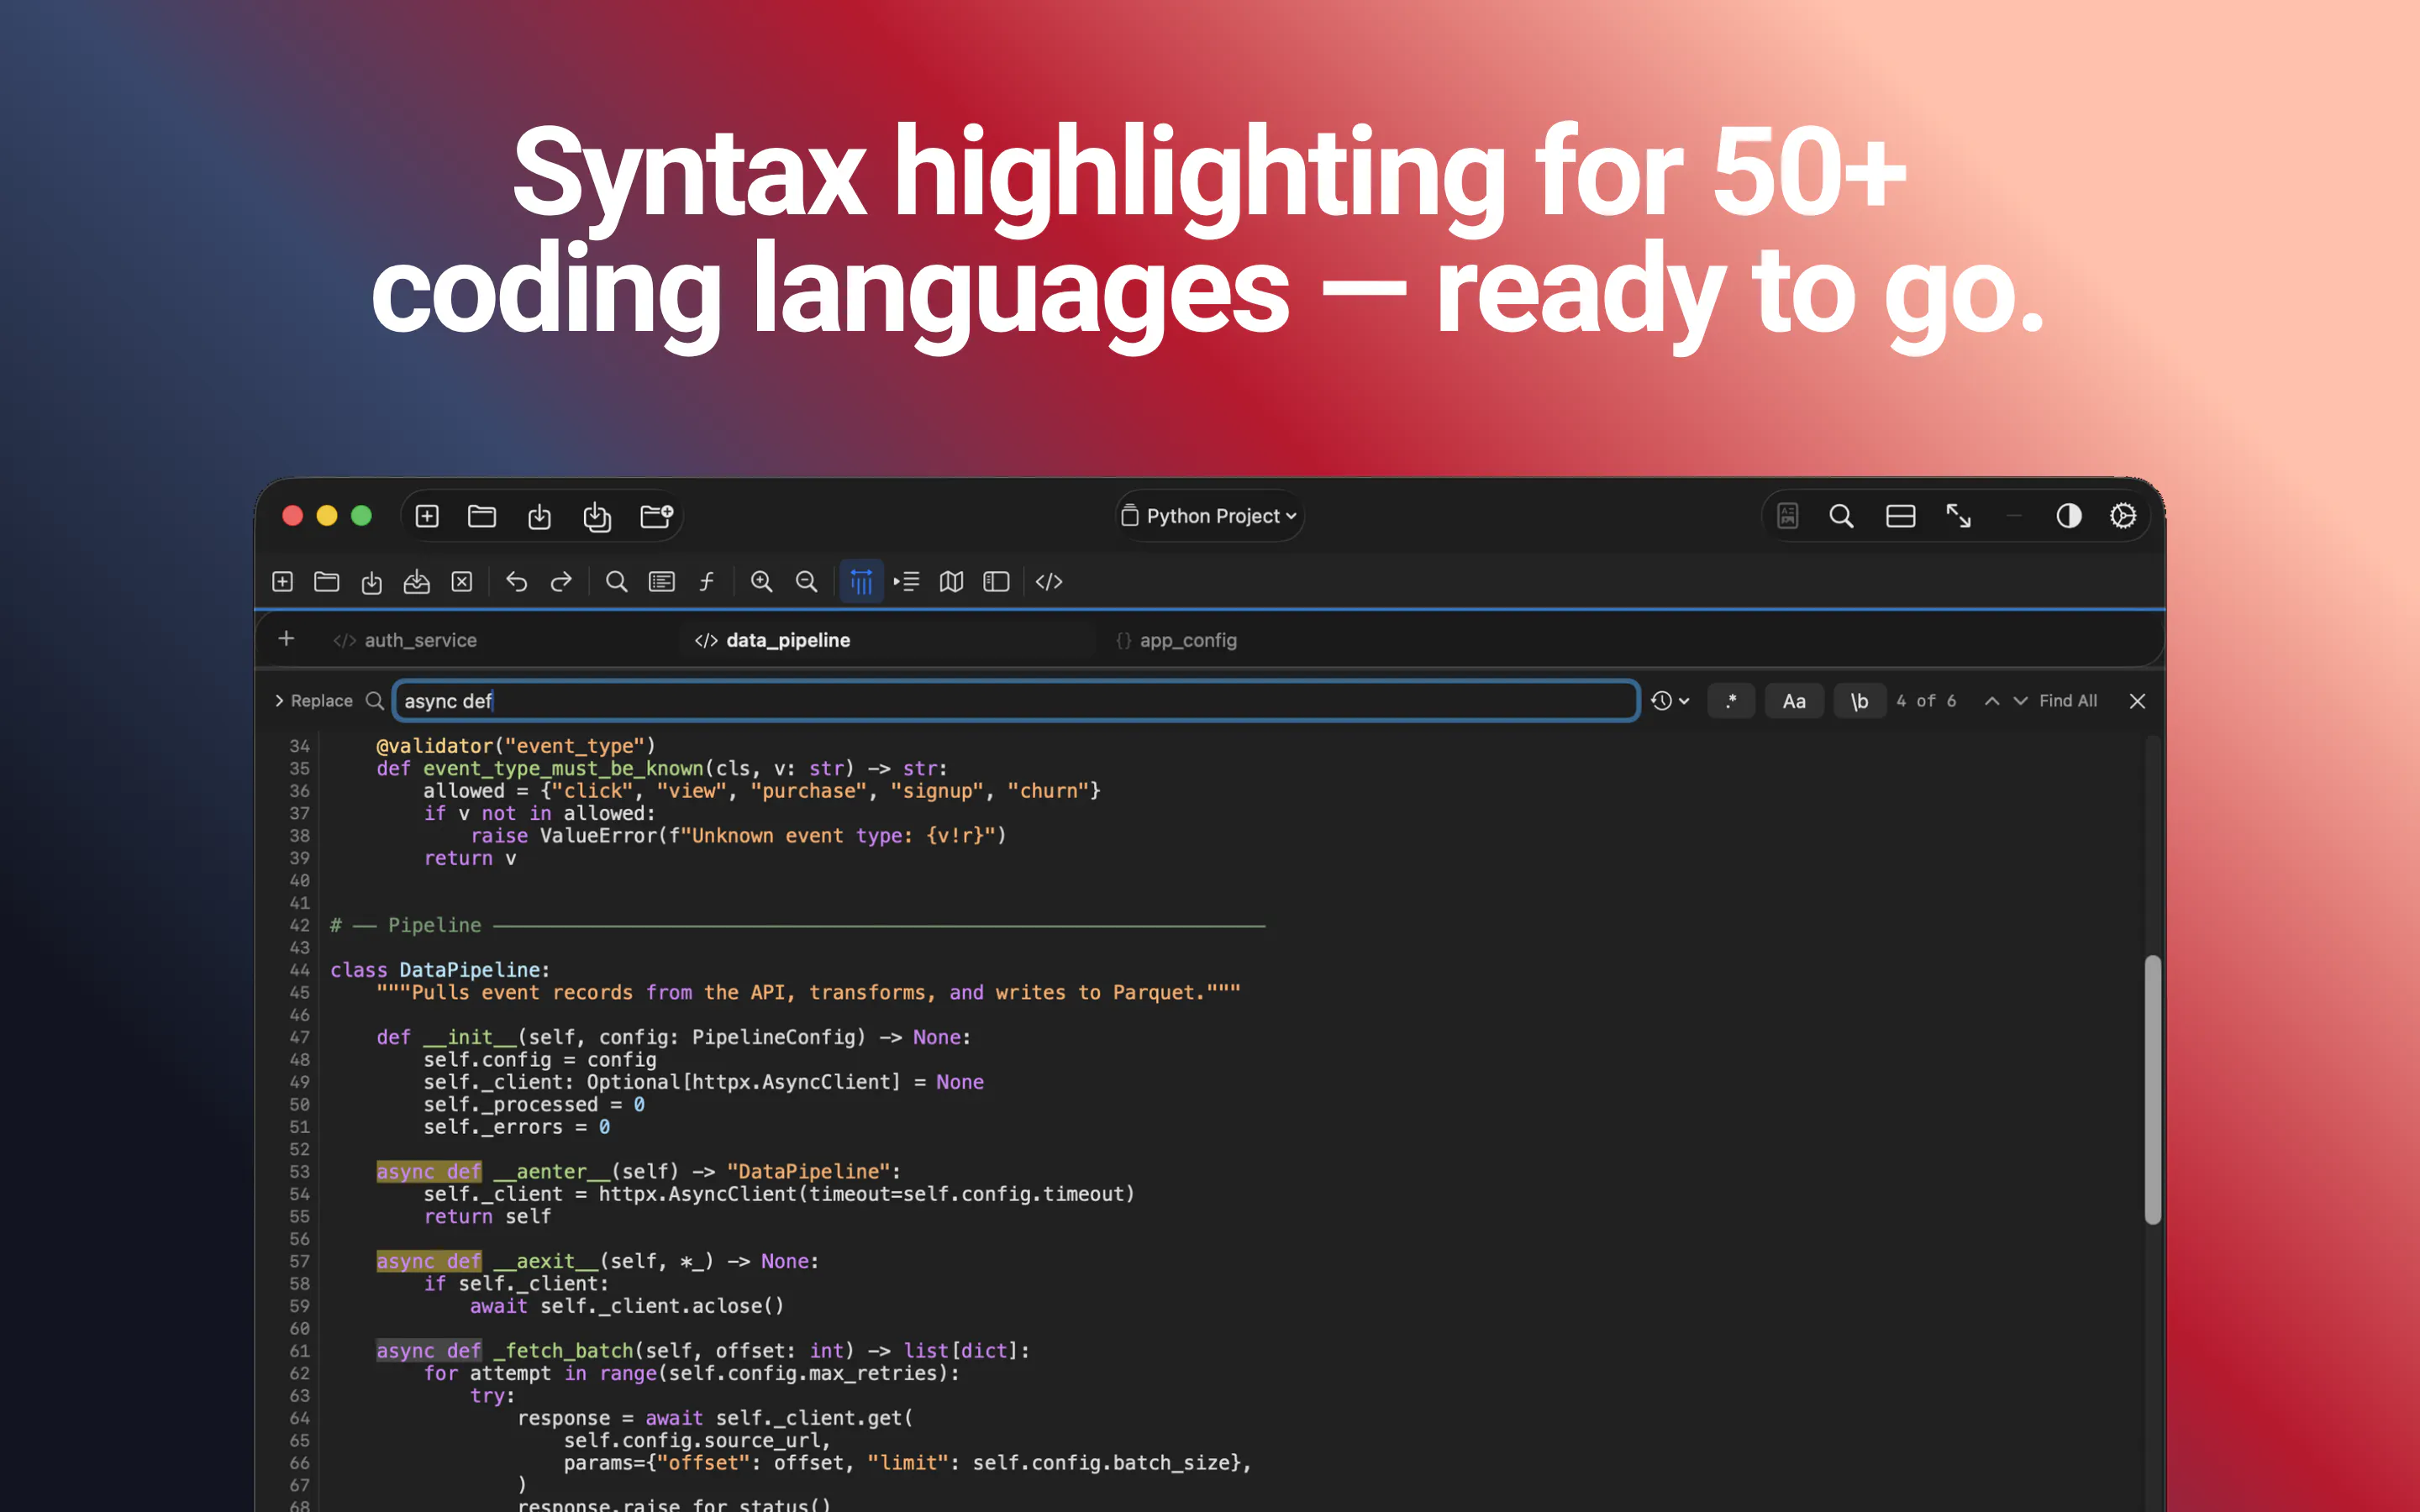
Task: Close the find bar with the X
Action: [x=2137, y=701]
